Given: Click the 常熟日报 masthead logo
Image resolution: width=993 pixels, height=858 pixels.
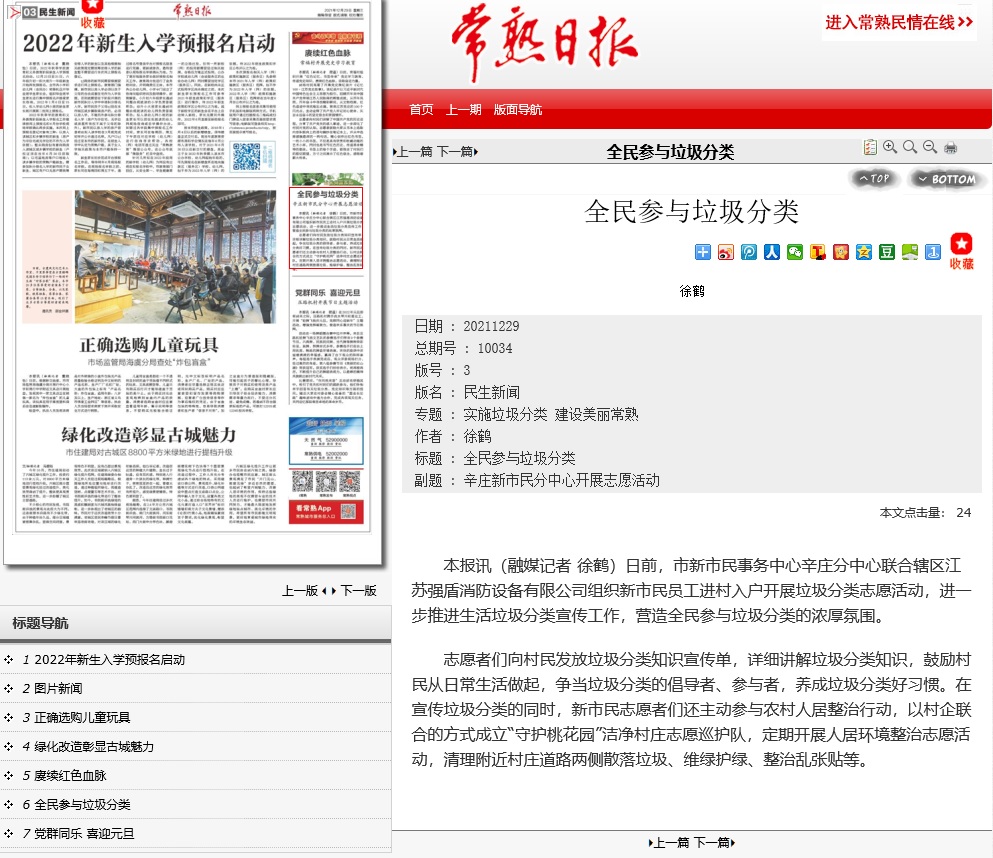Looking at the screenshot, I should click(544, 43).
